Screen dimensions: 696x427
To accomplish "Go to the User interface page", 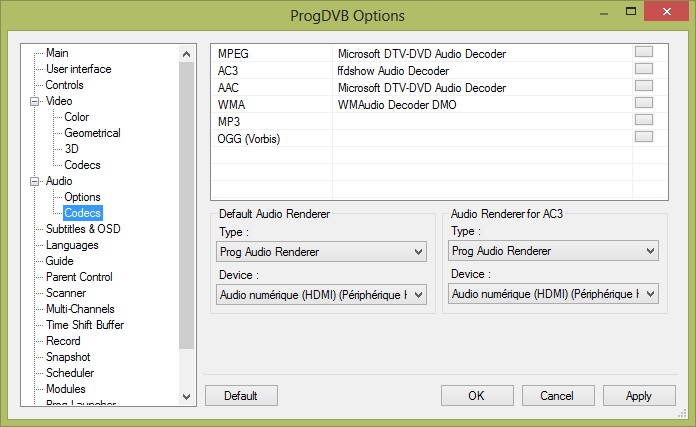I will [78, 69].
